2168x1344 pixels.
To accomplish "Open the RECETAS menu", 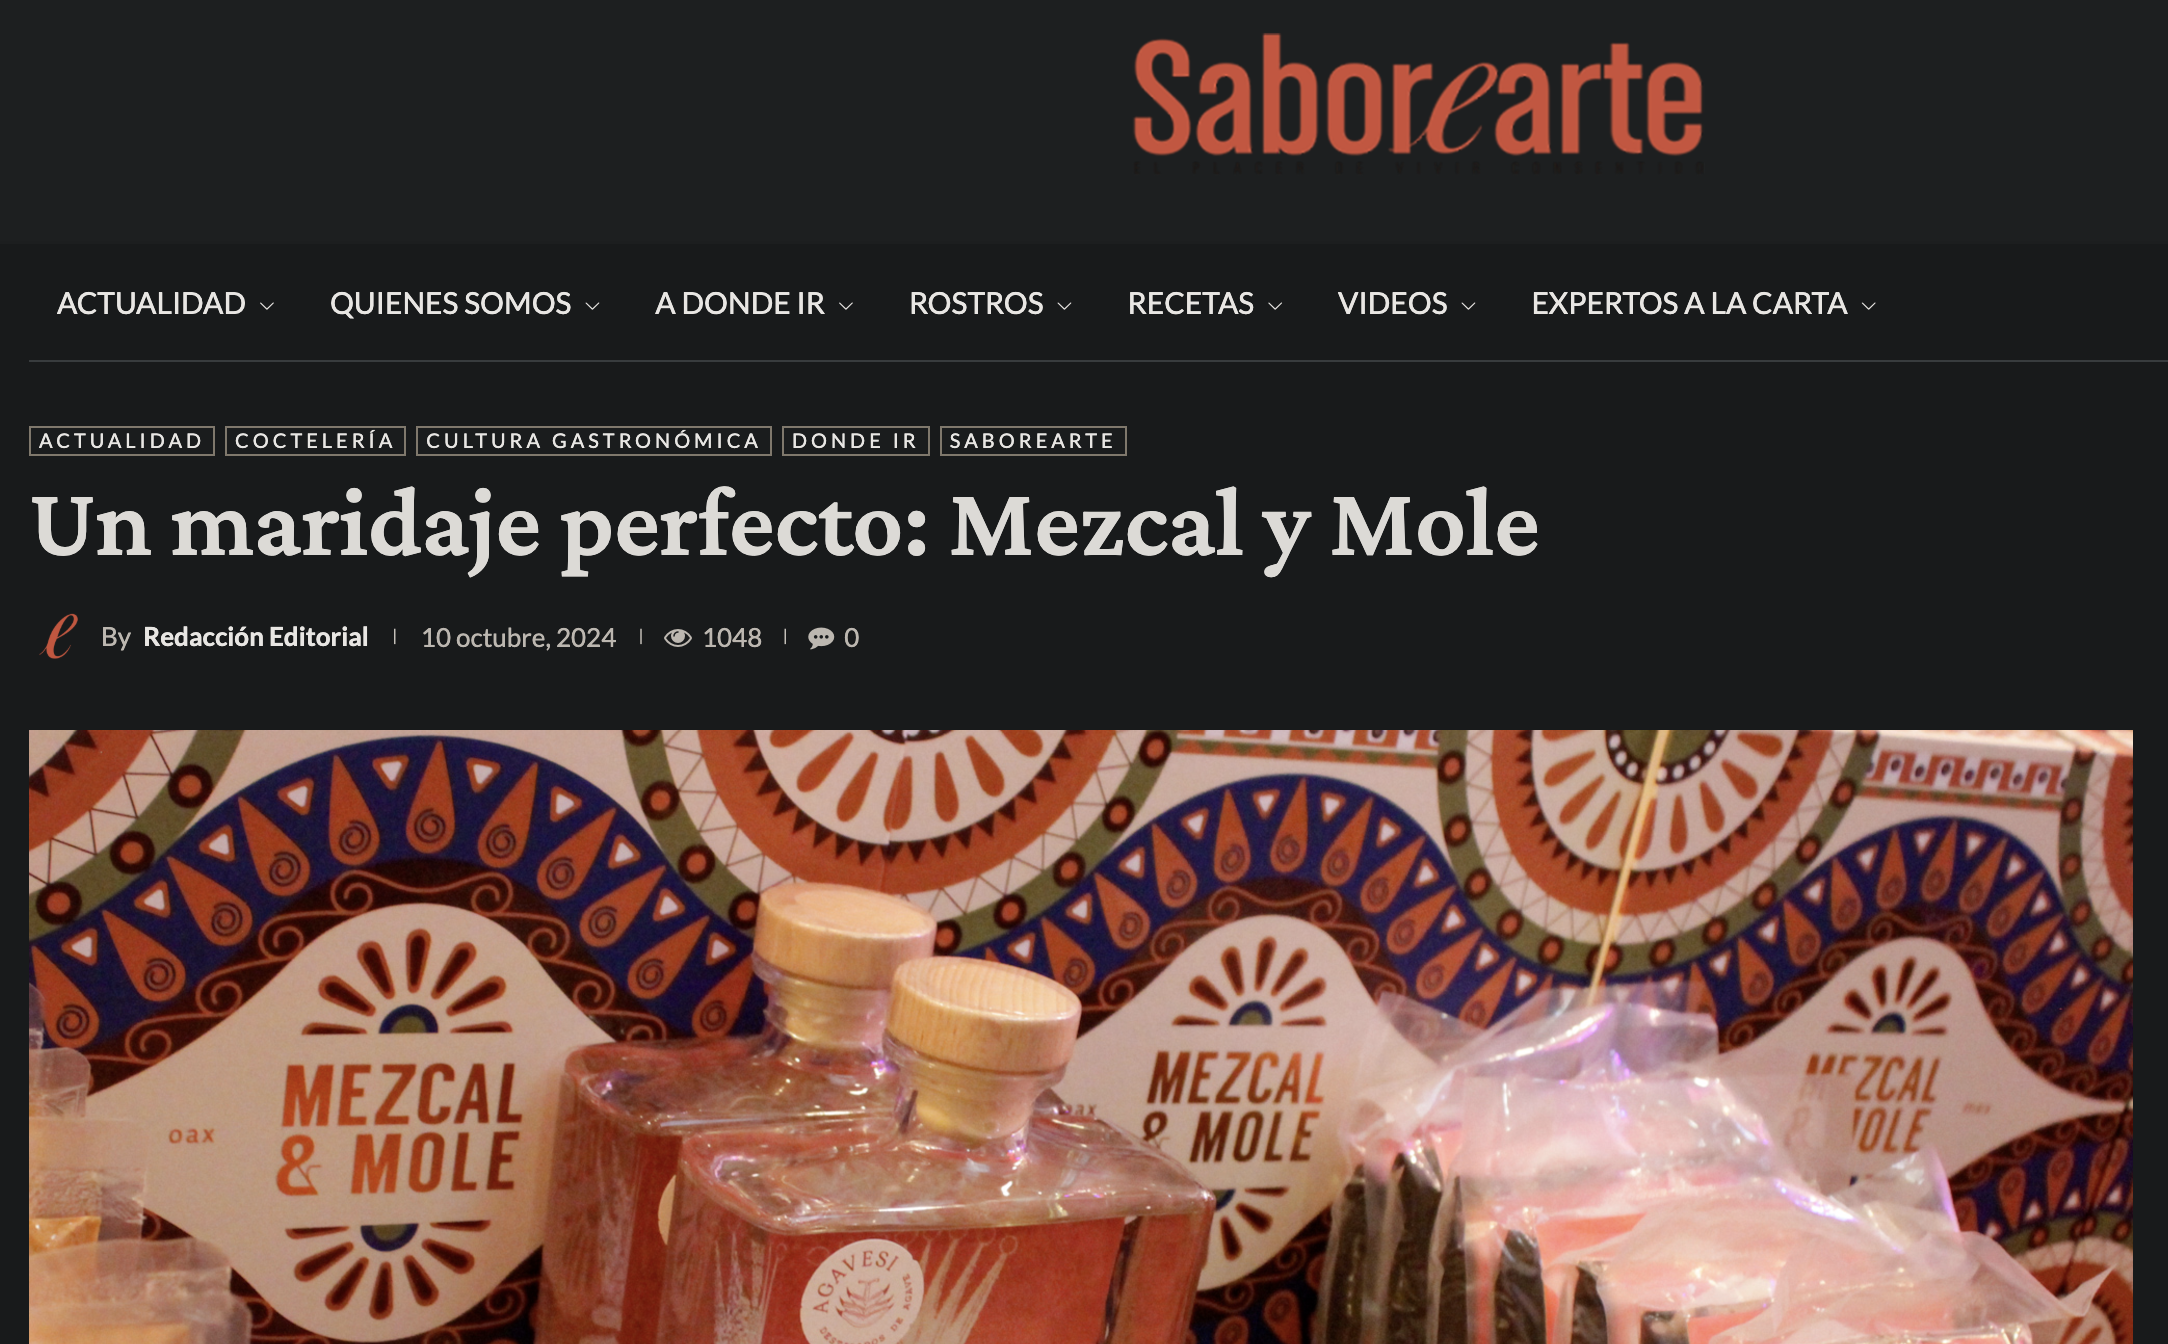I will tap(1190, 303).
